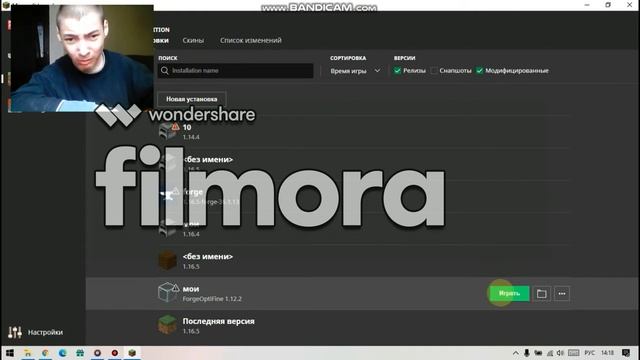
Task: Expand hidden system tray icons
Action: 516,353
